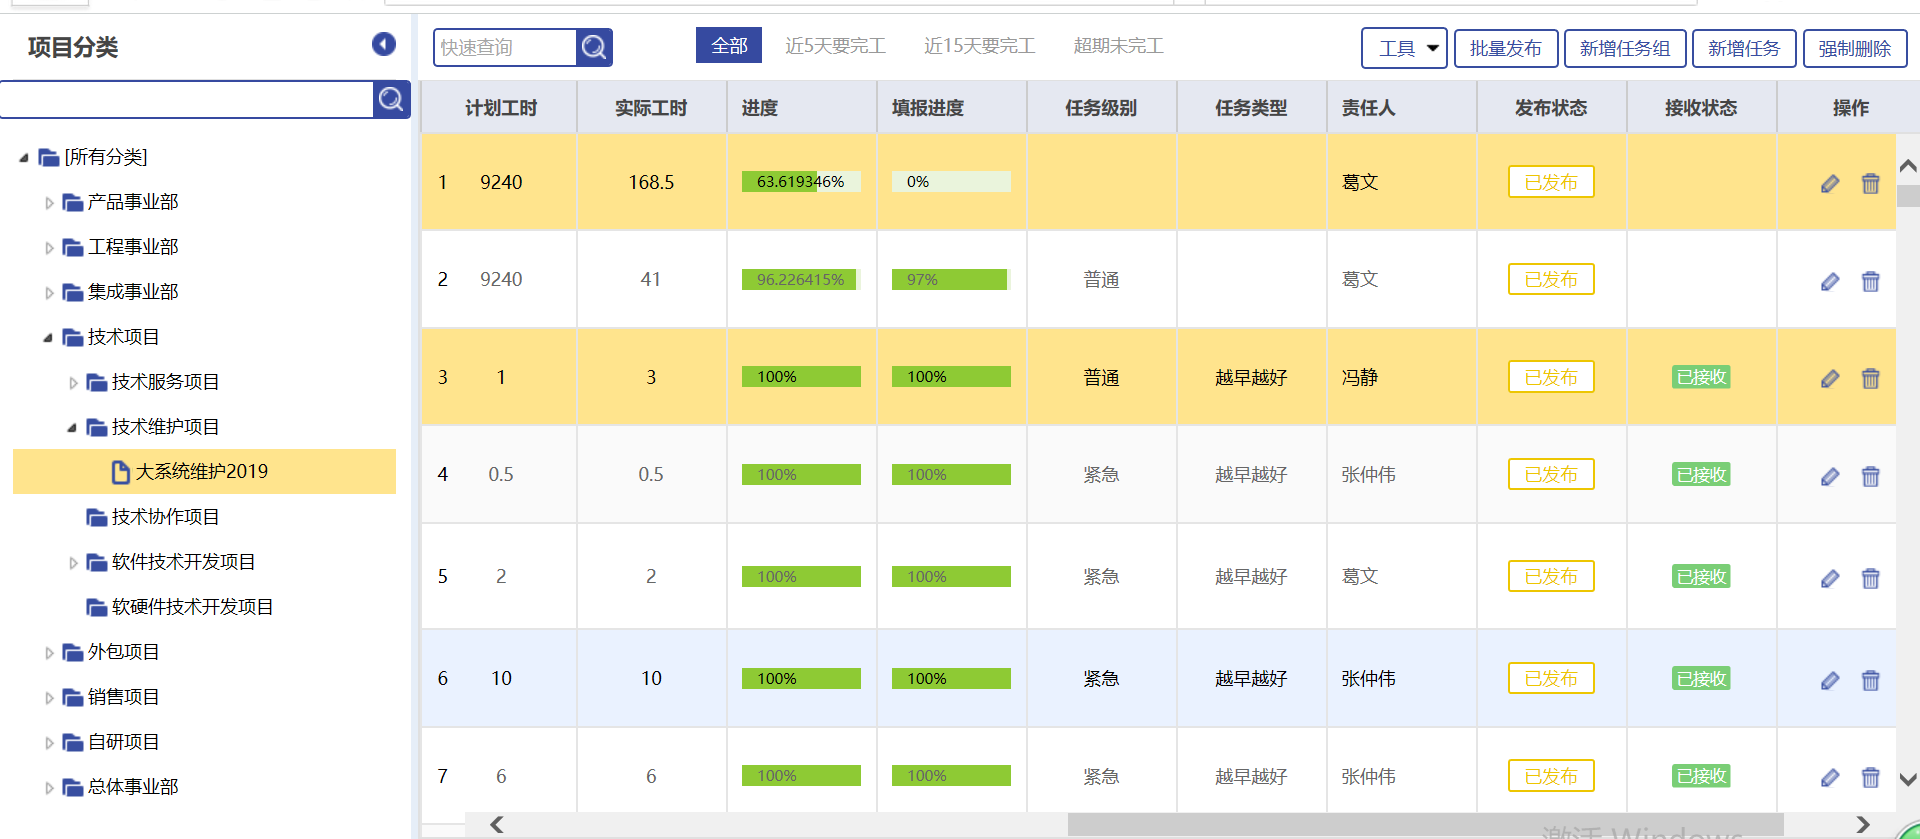The image size is (1920, 839).
Task: Open the 工具 dropdown menu
Action: pyautogui.click(x=1404, y=48)
